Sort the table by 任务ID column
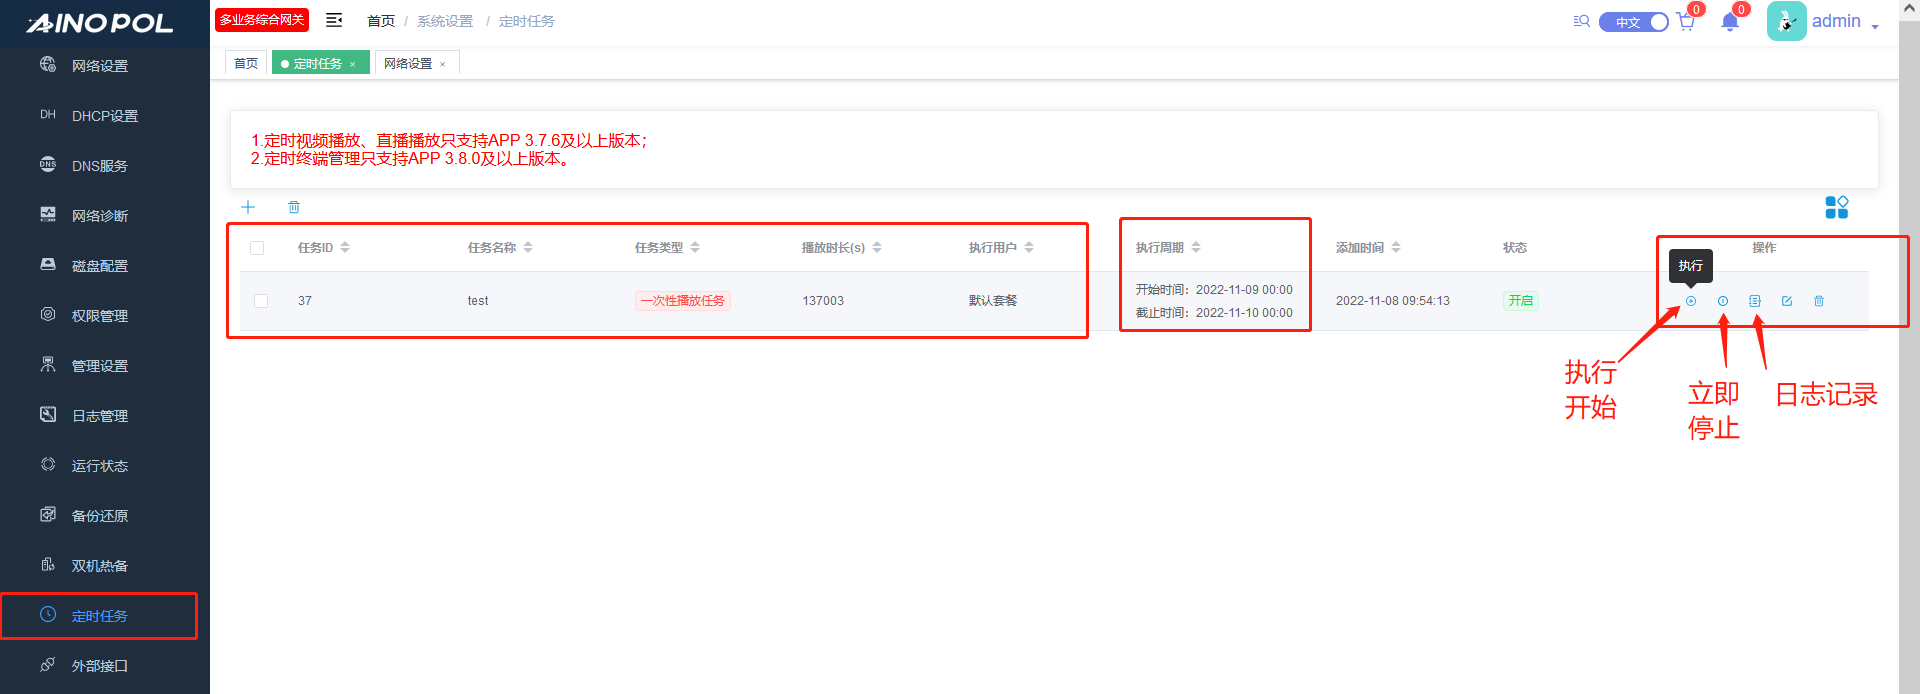1920x694 pixels. pos(345,248)
